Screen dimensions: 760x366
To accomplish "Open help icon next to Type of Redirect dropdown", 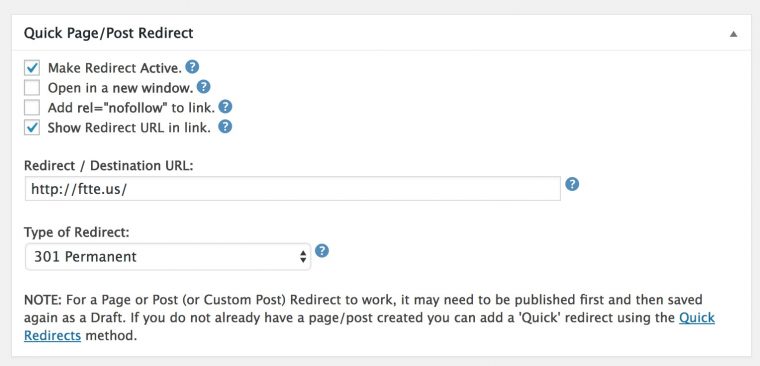I will 322,251.
